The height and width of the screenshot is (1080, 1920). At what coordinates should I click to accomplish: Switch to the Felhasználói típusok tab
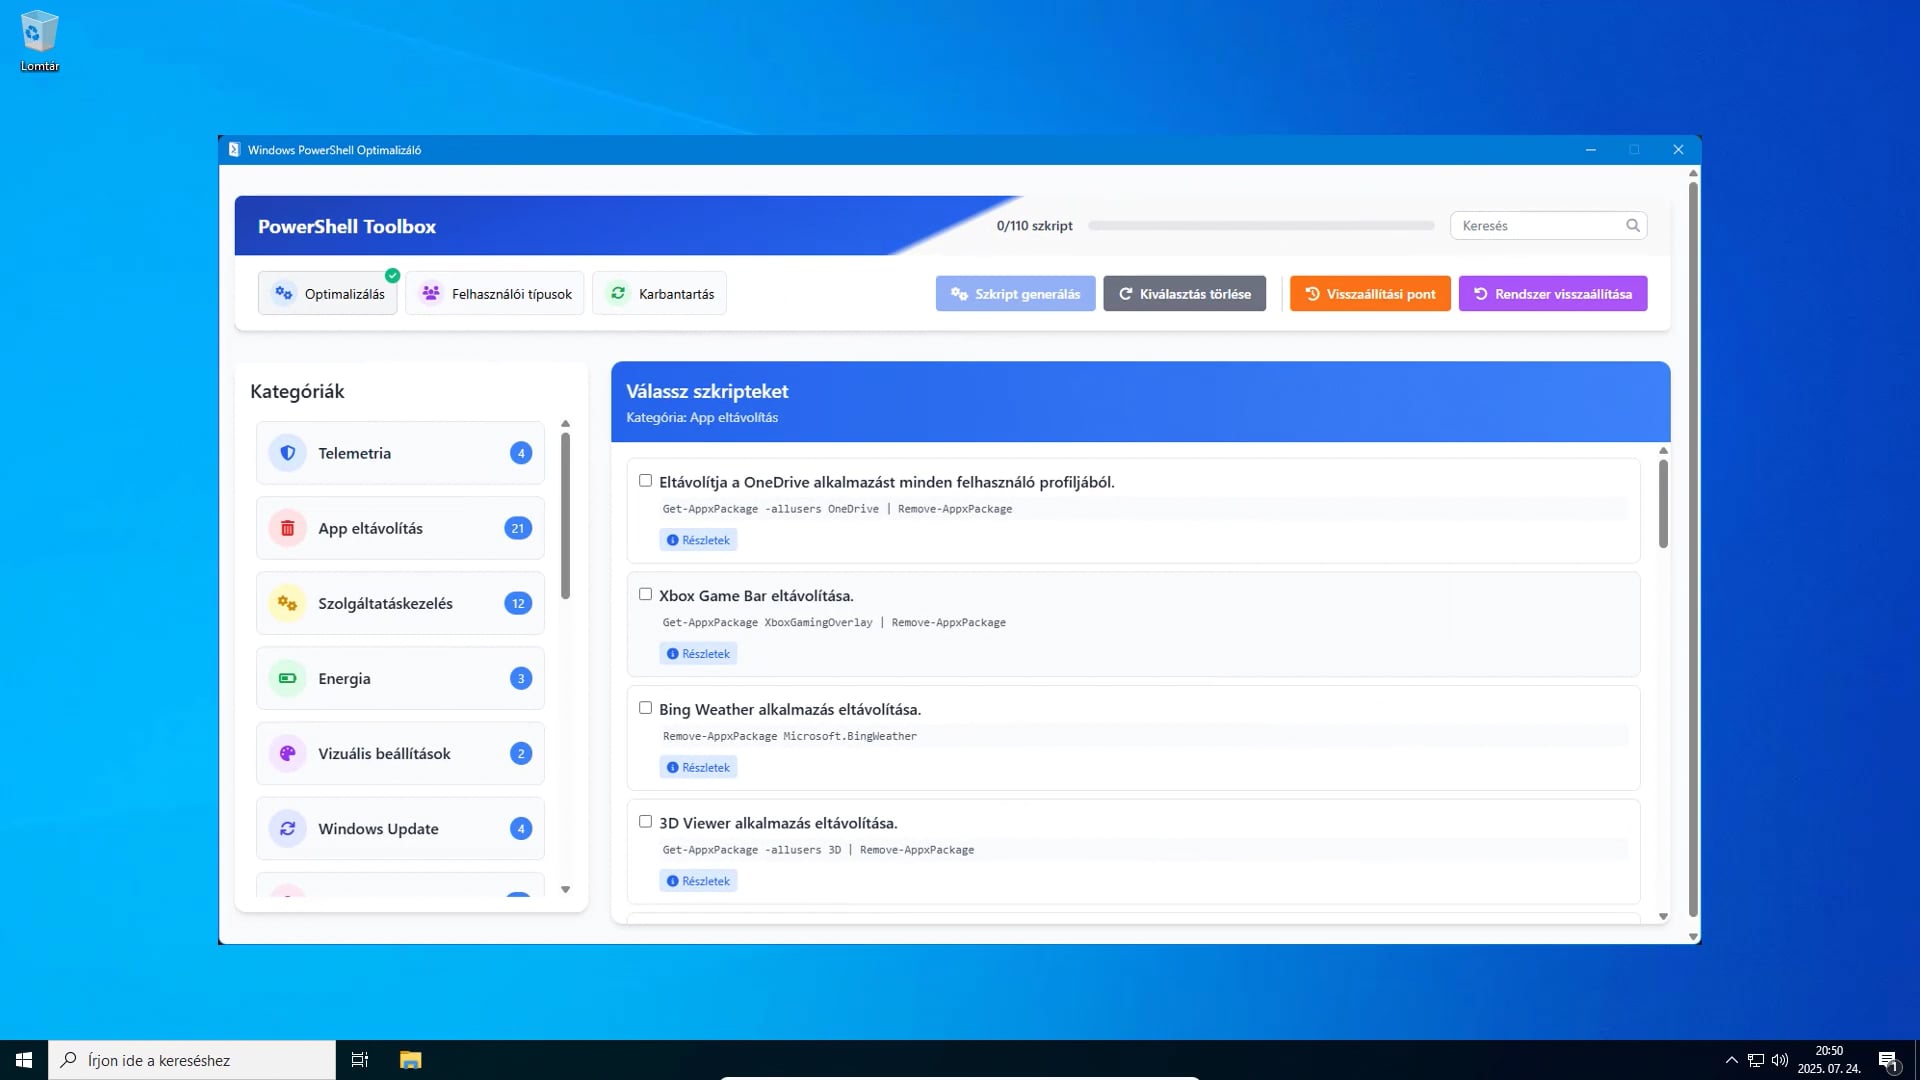(x=496, y=294)
